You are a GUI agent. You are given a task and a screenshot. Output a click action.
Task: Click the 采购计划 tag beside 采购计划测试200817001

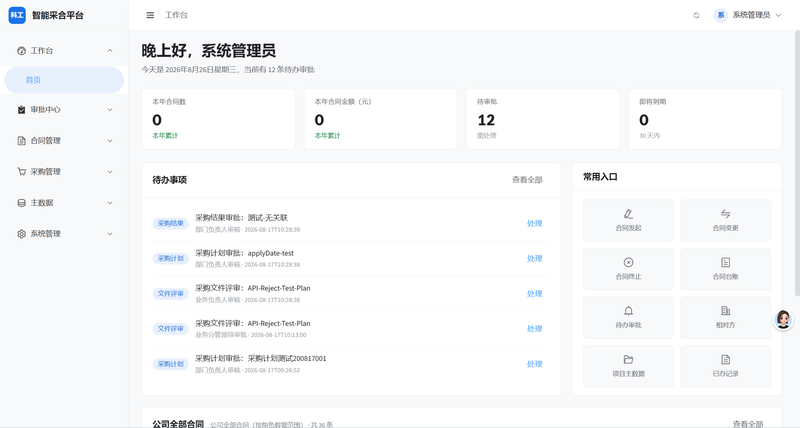[170, 364]
